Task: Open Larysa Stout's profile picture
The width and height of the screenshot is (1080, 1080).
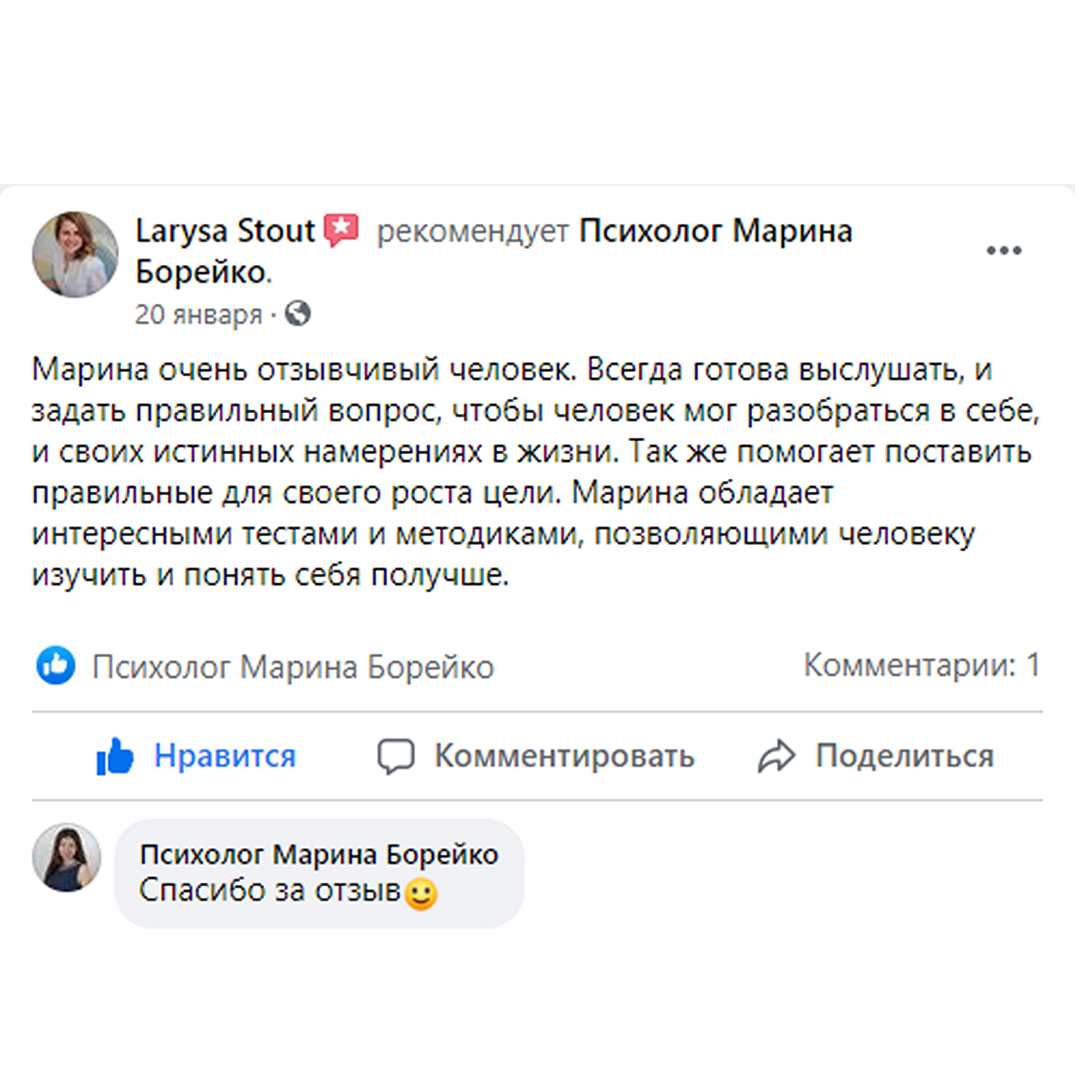Action: pyautogui.click(x=75, y=254)
